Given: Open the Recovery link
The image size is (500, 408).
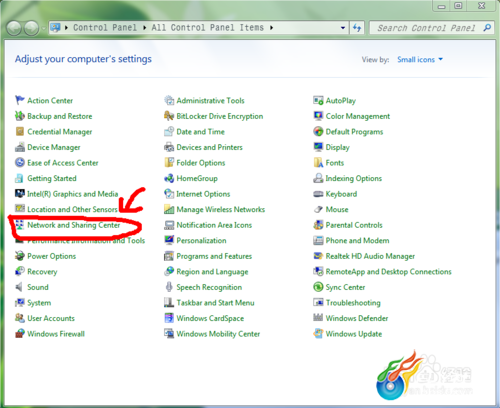Looking at the screenshot, I should (42, 272).
